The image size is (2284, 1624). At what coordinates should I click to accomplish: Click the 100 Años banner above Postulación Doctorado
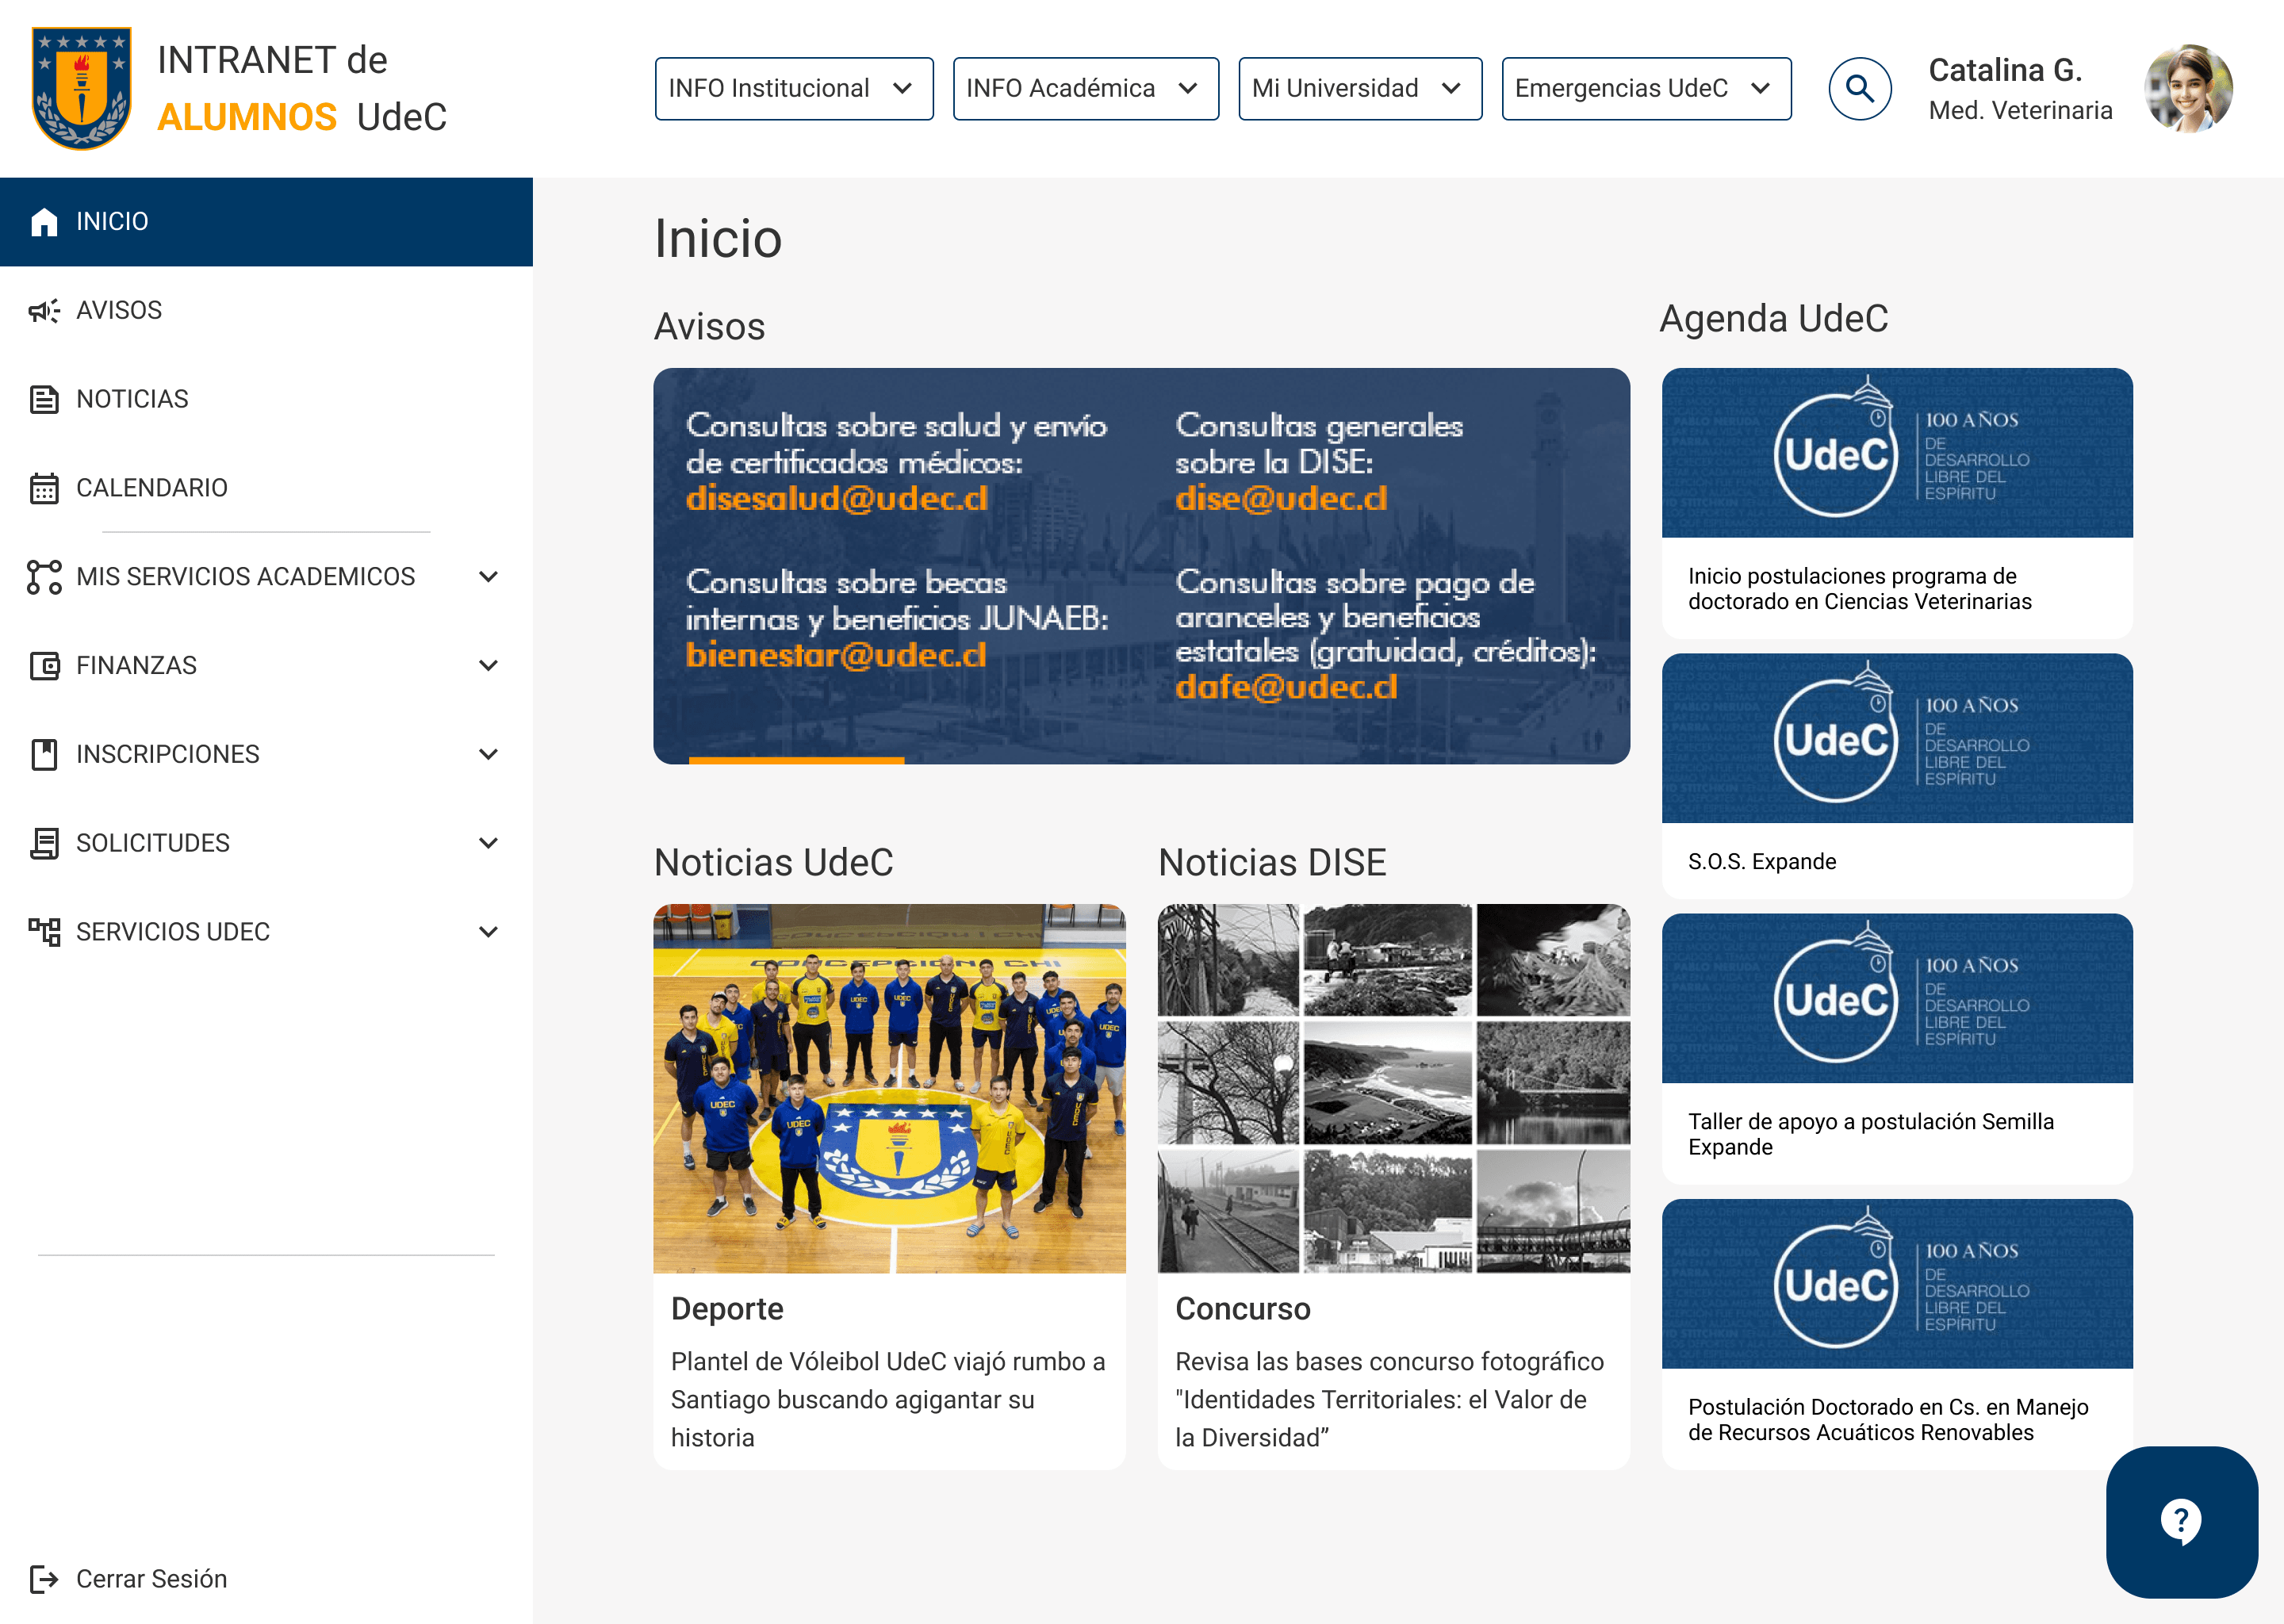pos(1897,1284)
